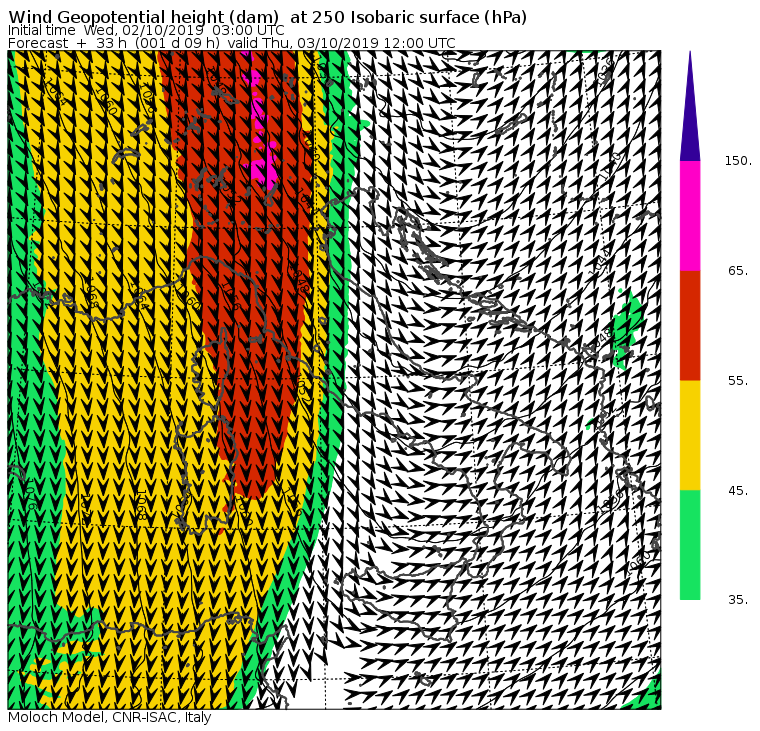The image size is (760, 731).
Task: Click the legend value '65.'
Action: tap(738, 271)
